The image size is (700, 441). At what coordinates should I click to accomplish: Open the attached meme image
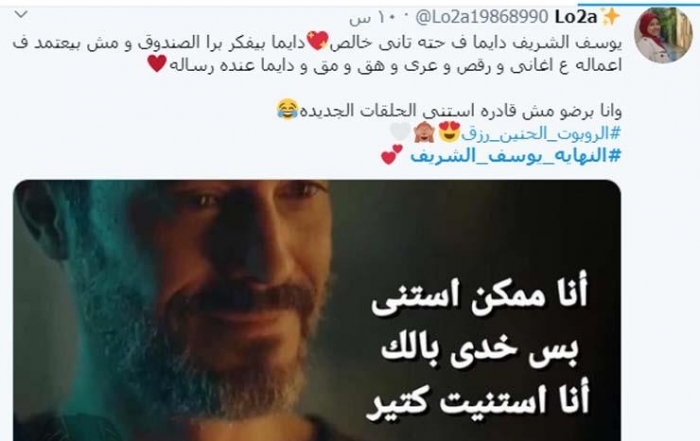coord(317,310)
